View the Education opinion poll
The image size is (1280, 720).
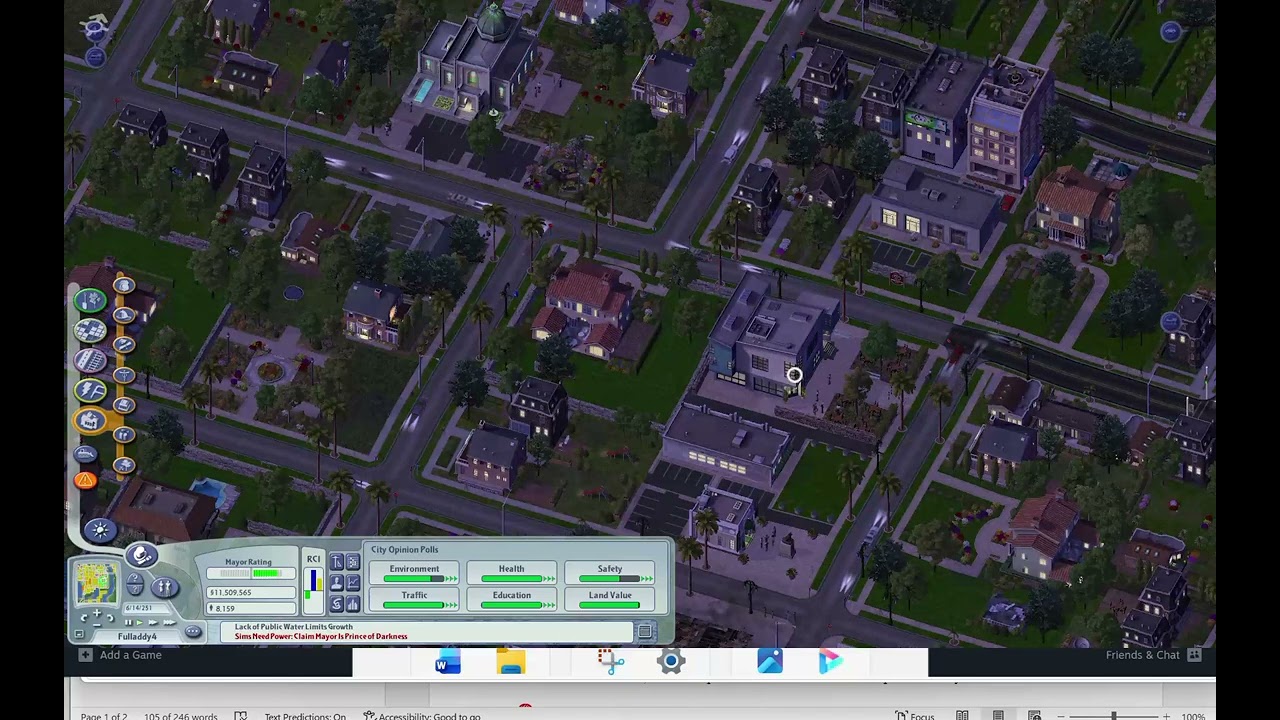(x=511, y=600)
